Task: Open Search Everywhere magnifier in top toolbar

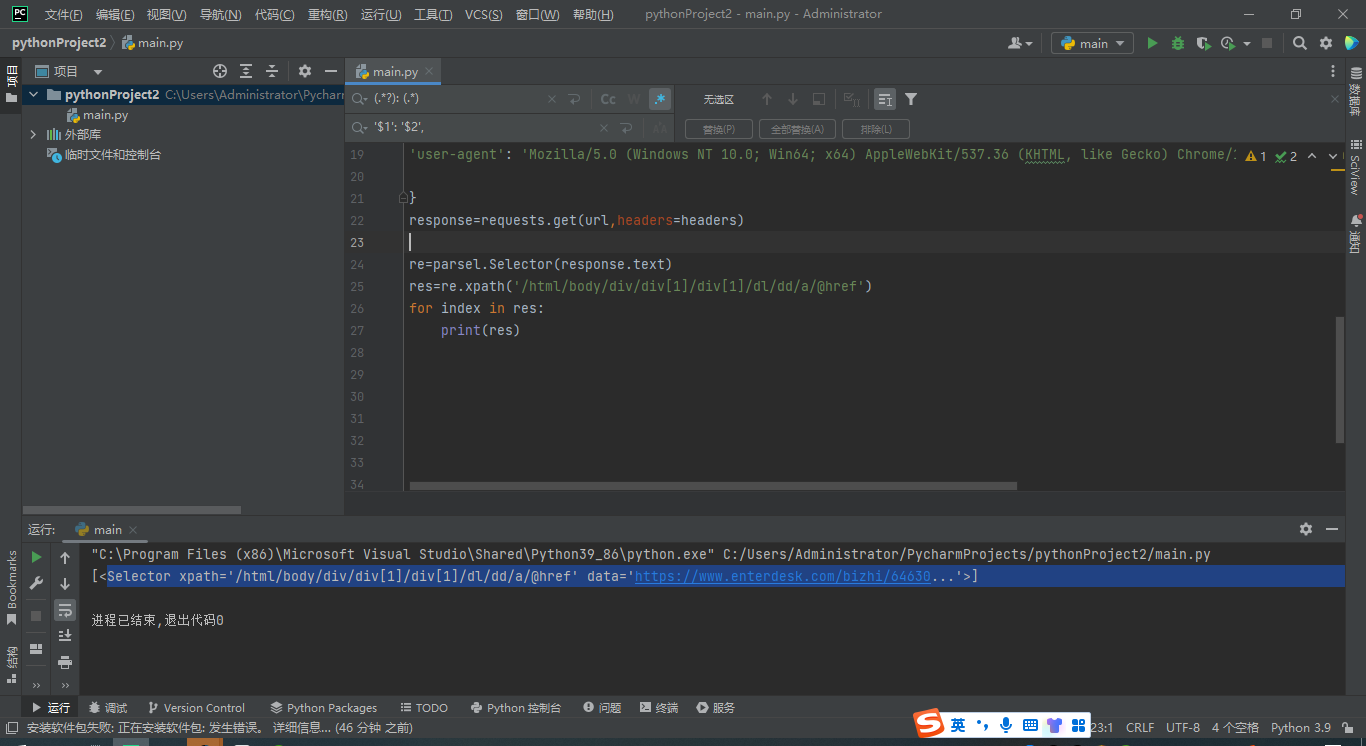Action: [1299, 43]
